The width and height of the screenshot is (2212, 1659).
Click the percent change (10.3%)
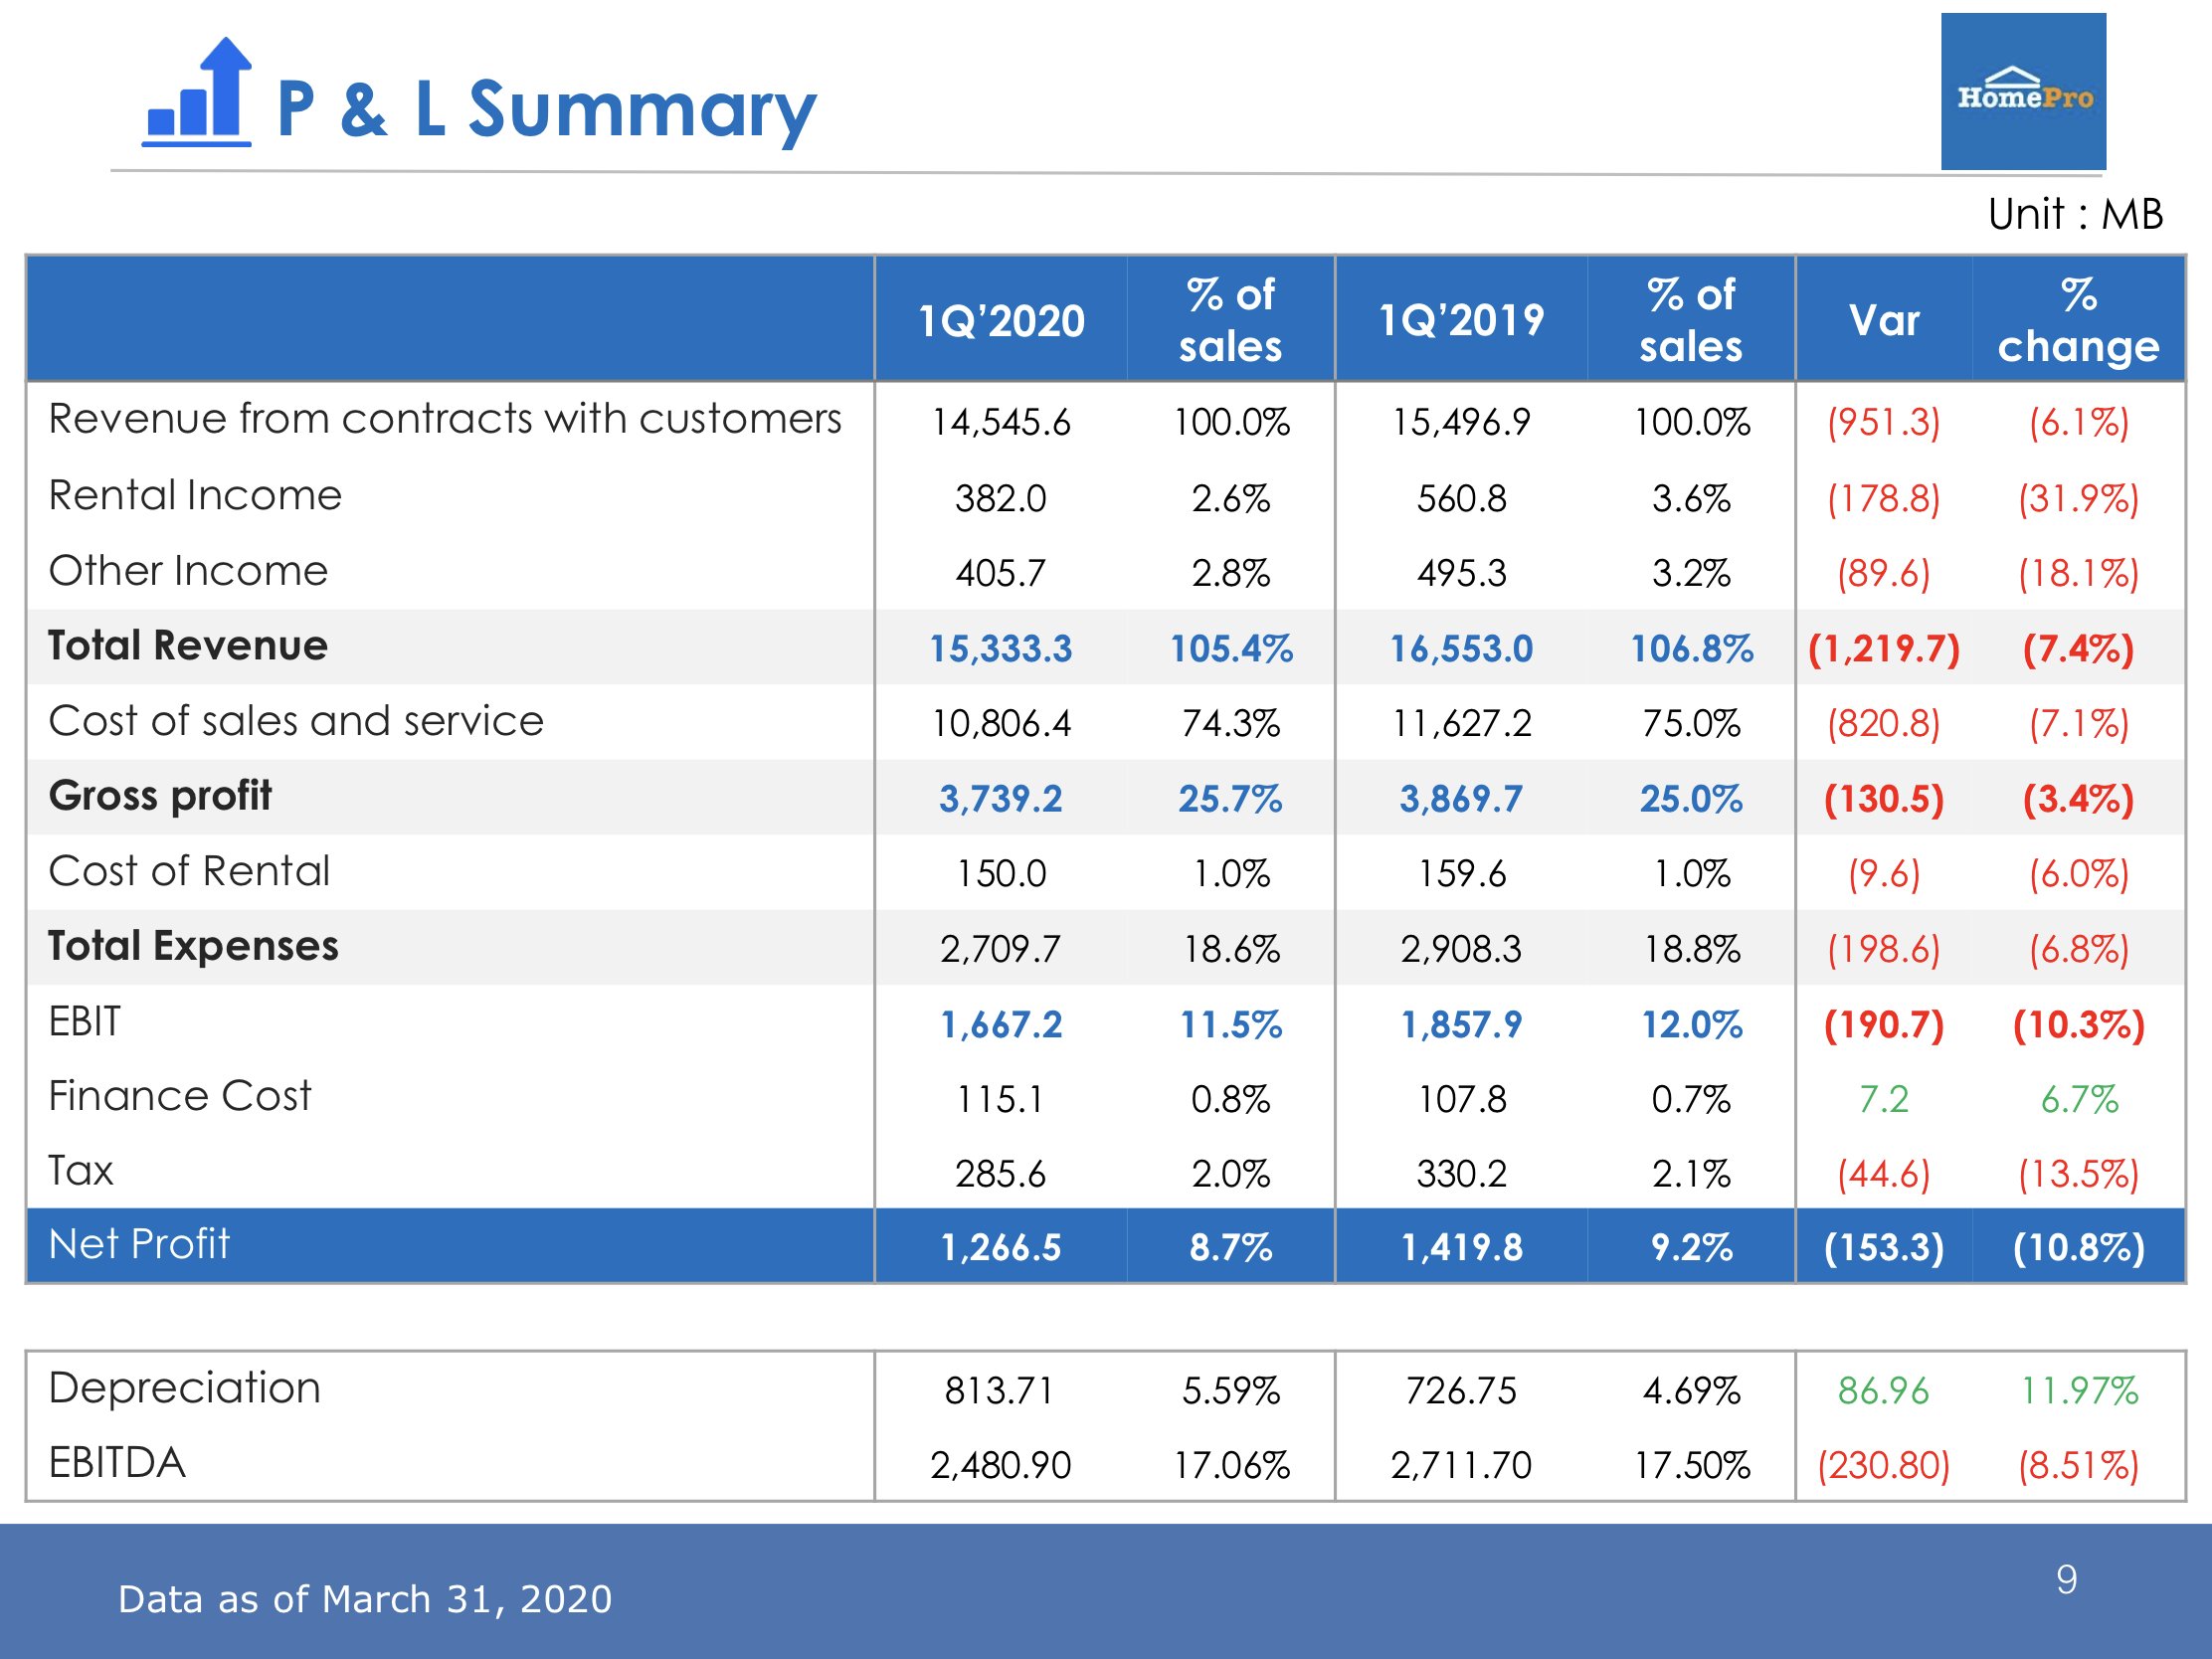pyautogui.click(x=2078, y=1025)
